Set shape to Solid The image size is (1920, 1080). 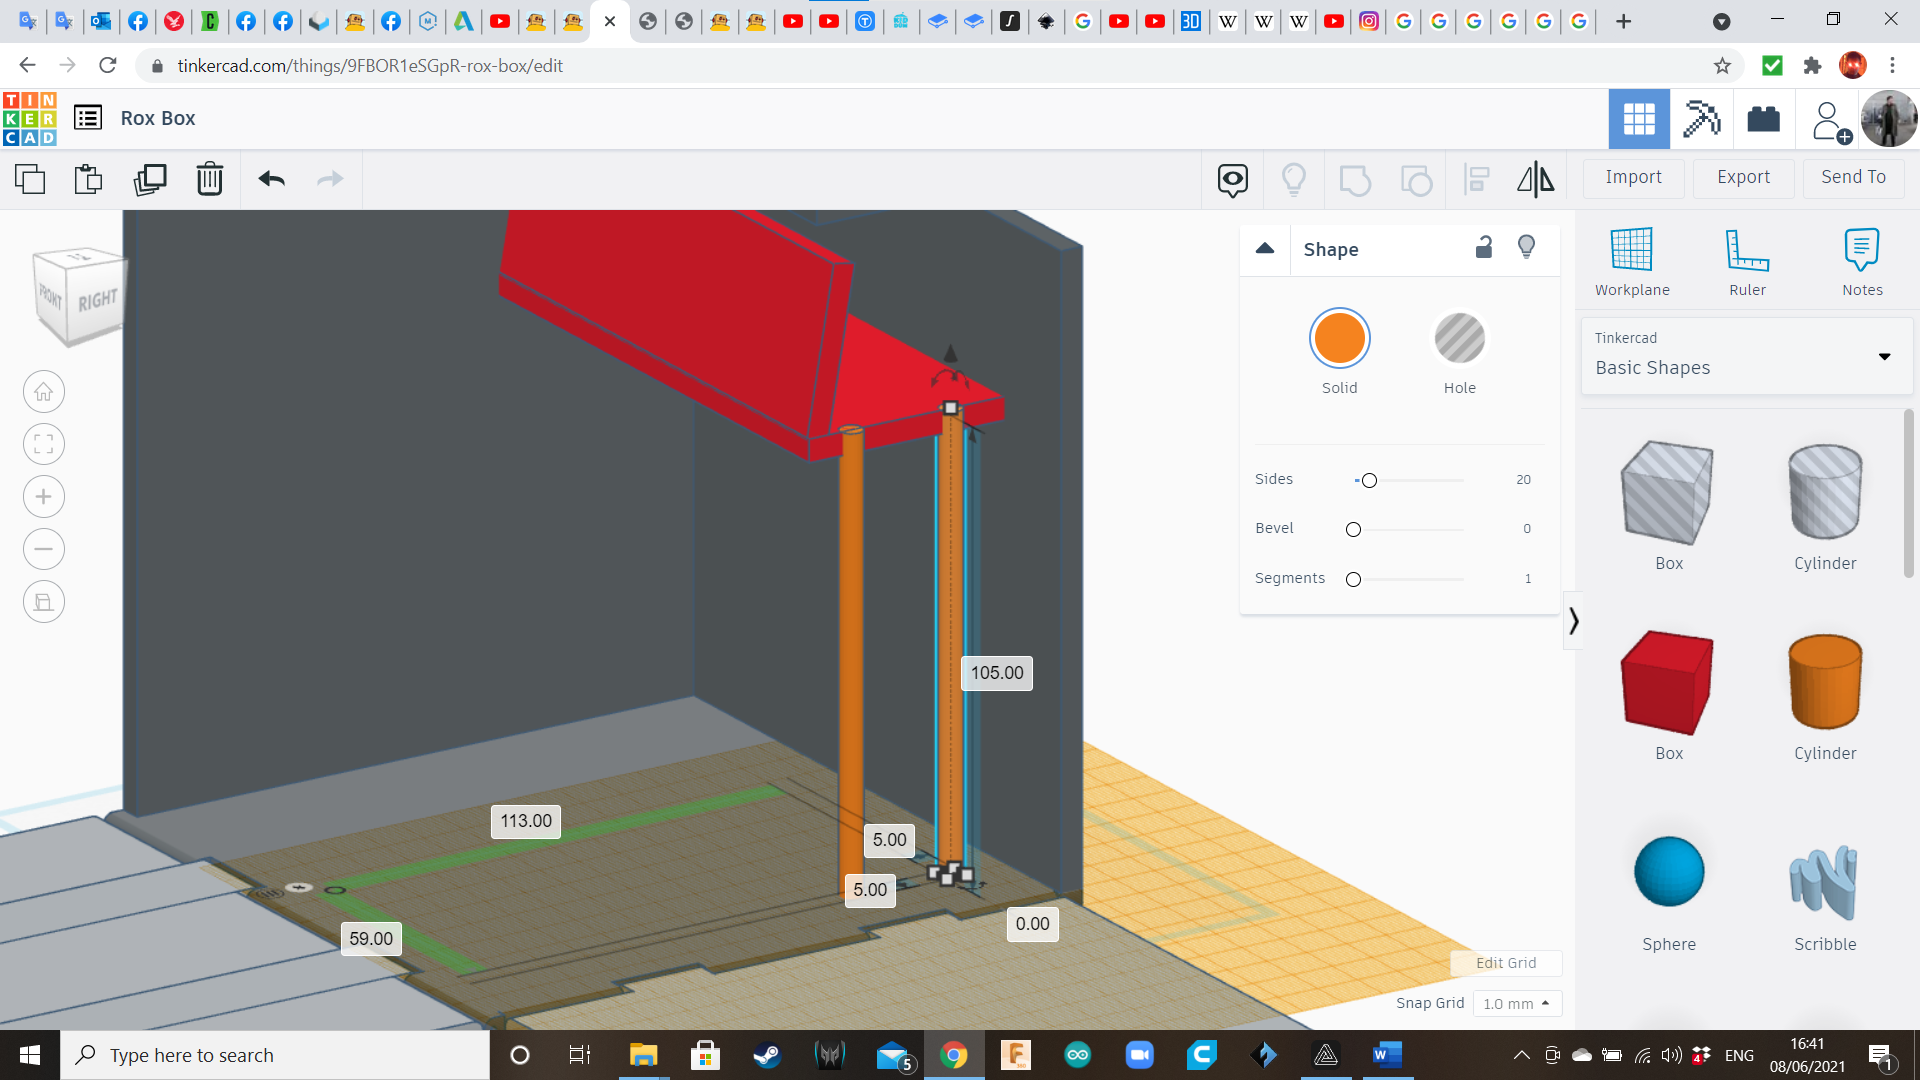[1339, 340]
